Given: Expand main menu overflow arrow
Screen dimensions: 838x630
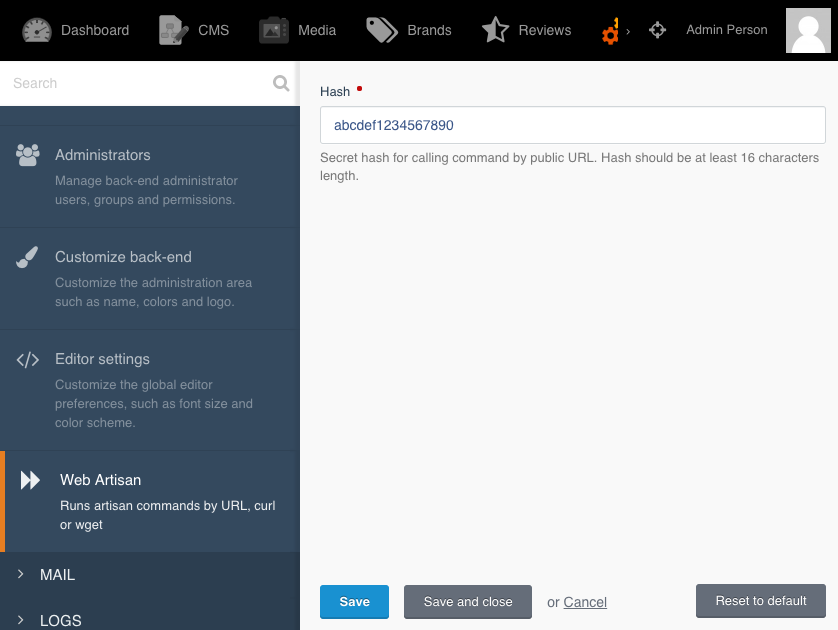Looking at the screenshot, I should (628, 31).
